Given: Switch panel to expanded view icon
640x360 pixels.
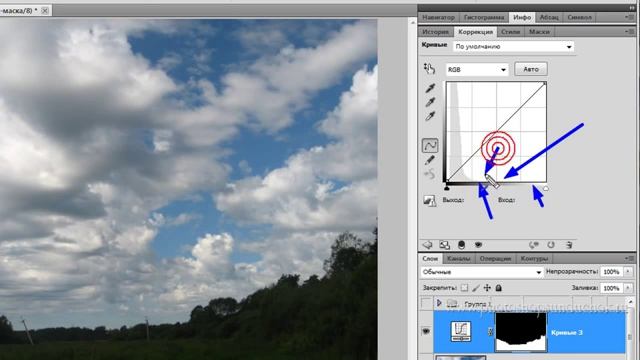Looking at the screenshot, I should [x=444, y=245].
